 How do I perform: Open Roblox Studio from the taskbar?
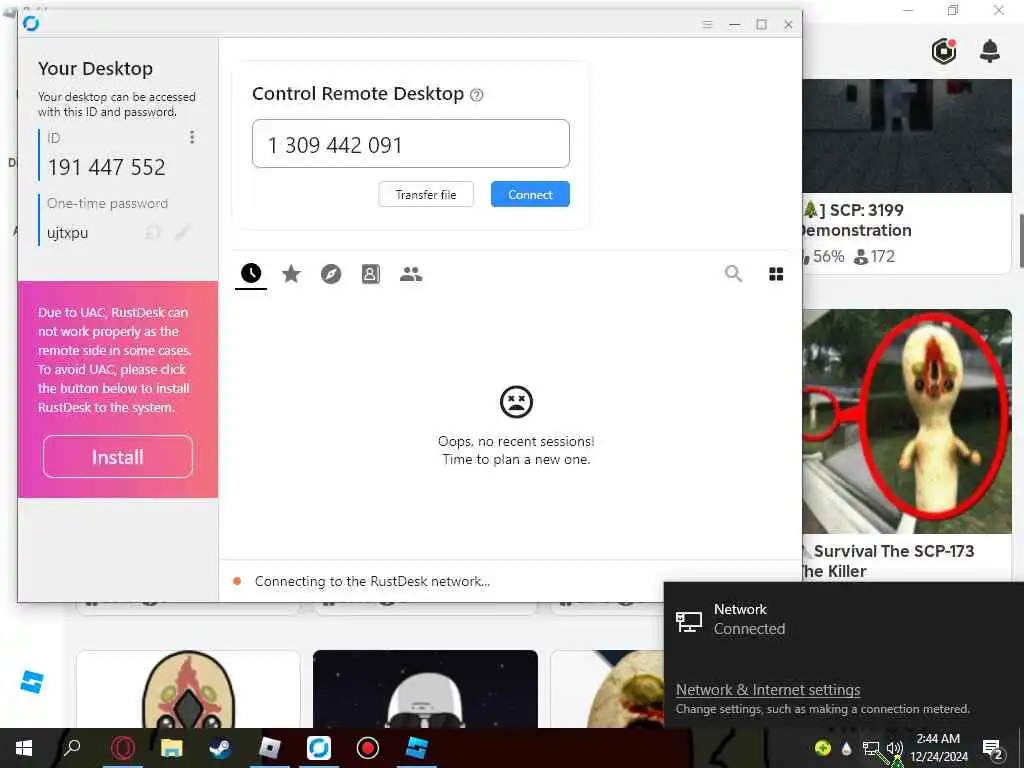tap(417, 748)
